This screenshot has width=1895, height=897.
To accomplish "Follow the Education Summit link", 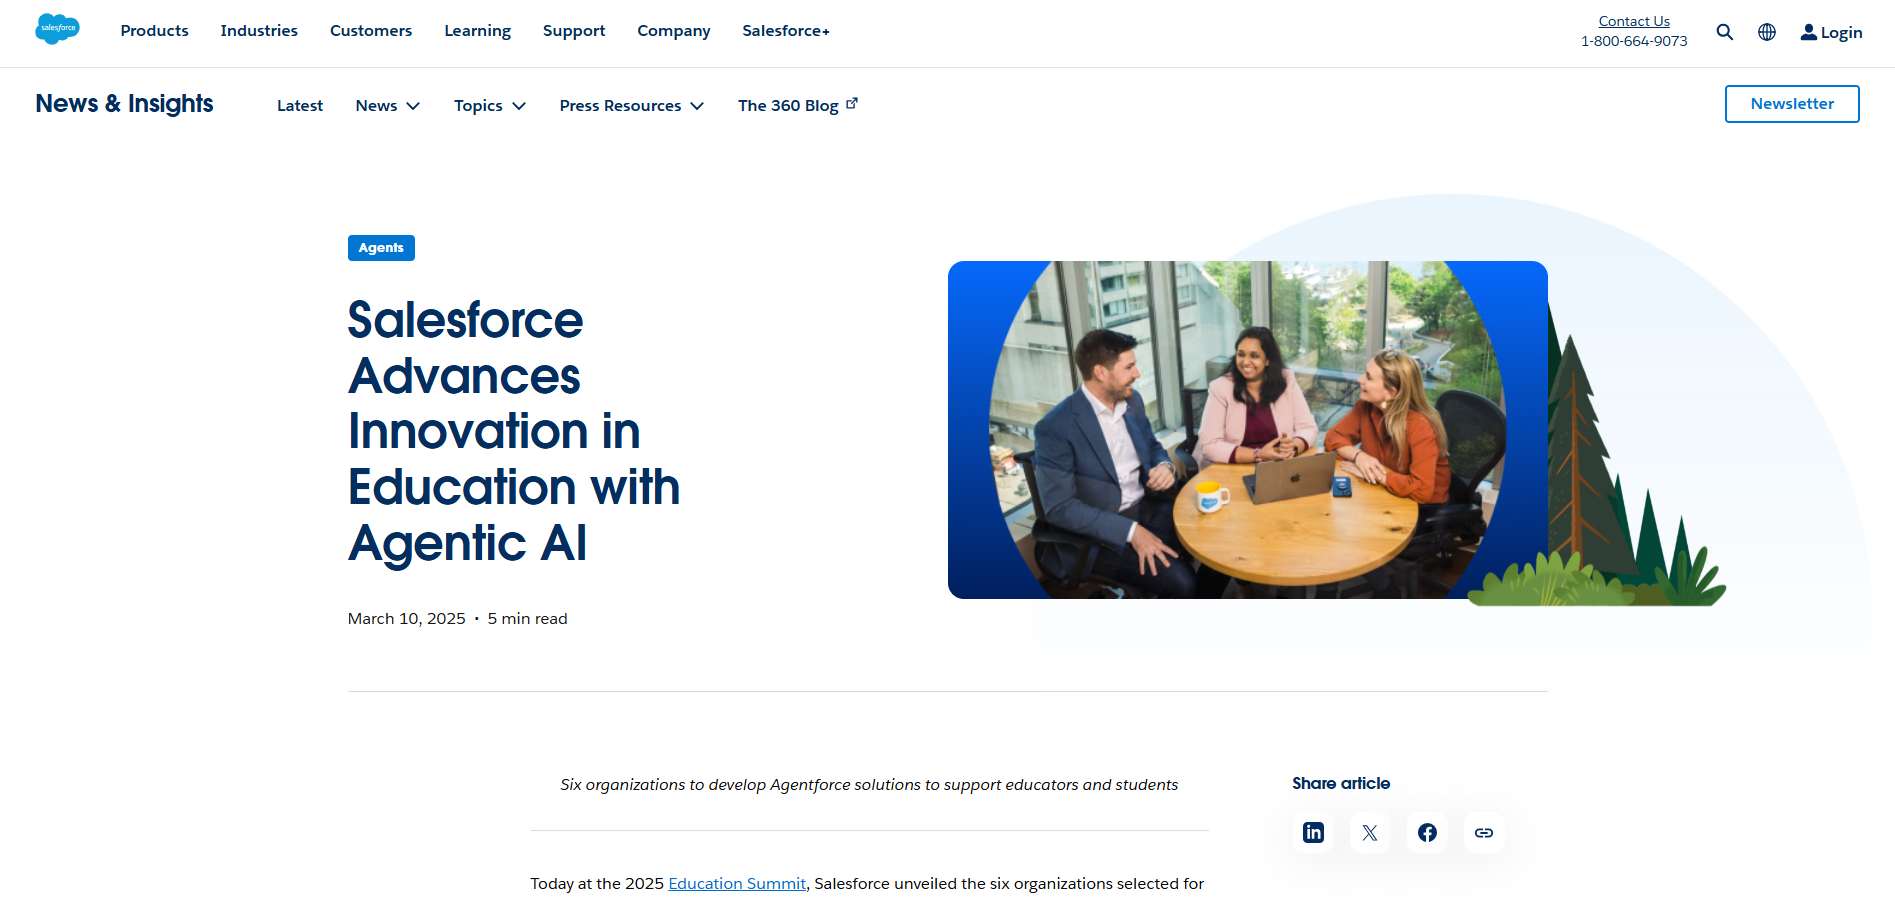I will click(x=737, y=884).
